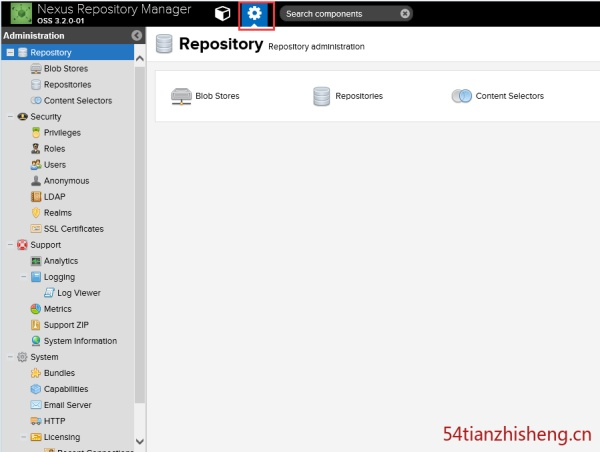Image resolution: width=600 pixels, height=452 pixels.
Task: Click the Users group icon
Action: (x=36, y=165)
